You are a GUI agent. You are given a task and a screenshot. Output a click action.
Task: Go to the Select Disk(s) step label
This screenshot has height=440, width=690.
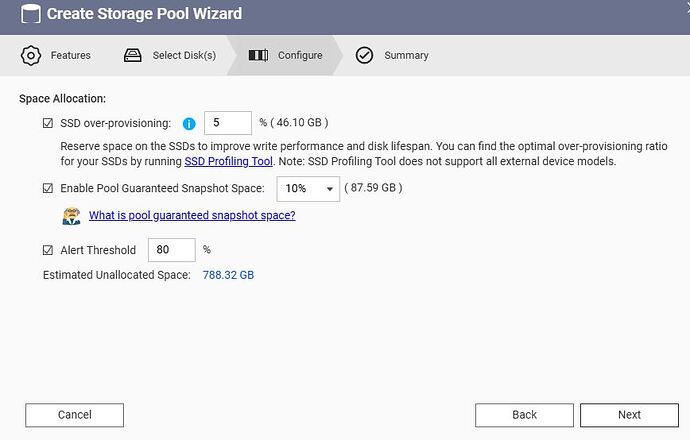[184, 55]
